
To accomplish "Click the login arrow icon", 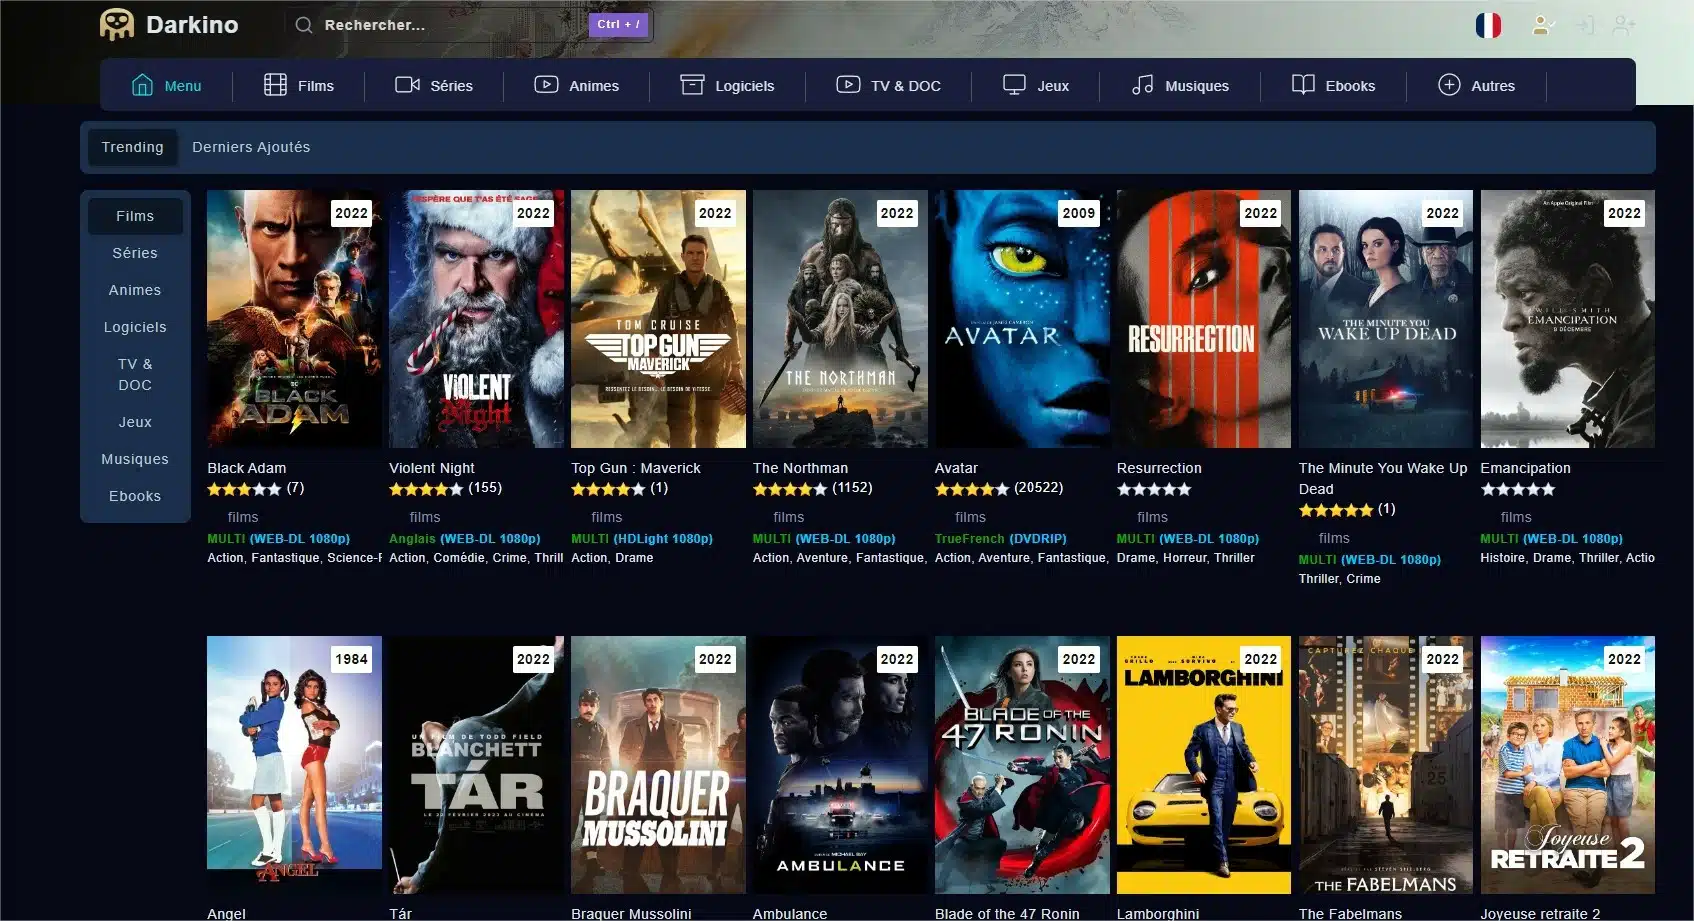I will pos(1584,25).
